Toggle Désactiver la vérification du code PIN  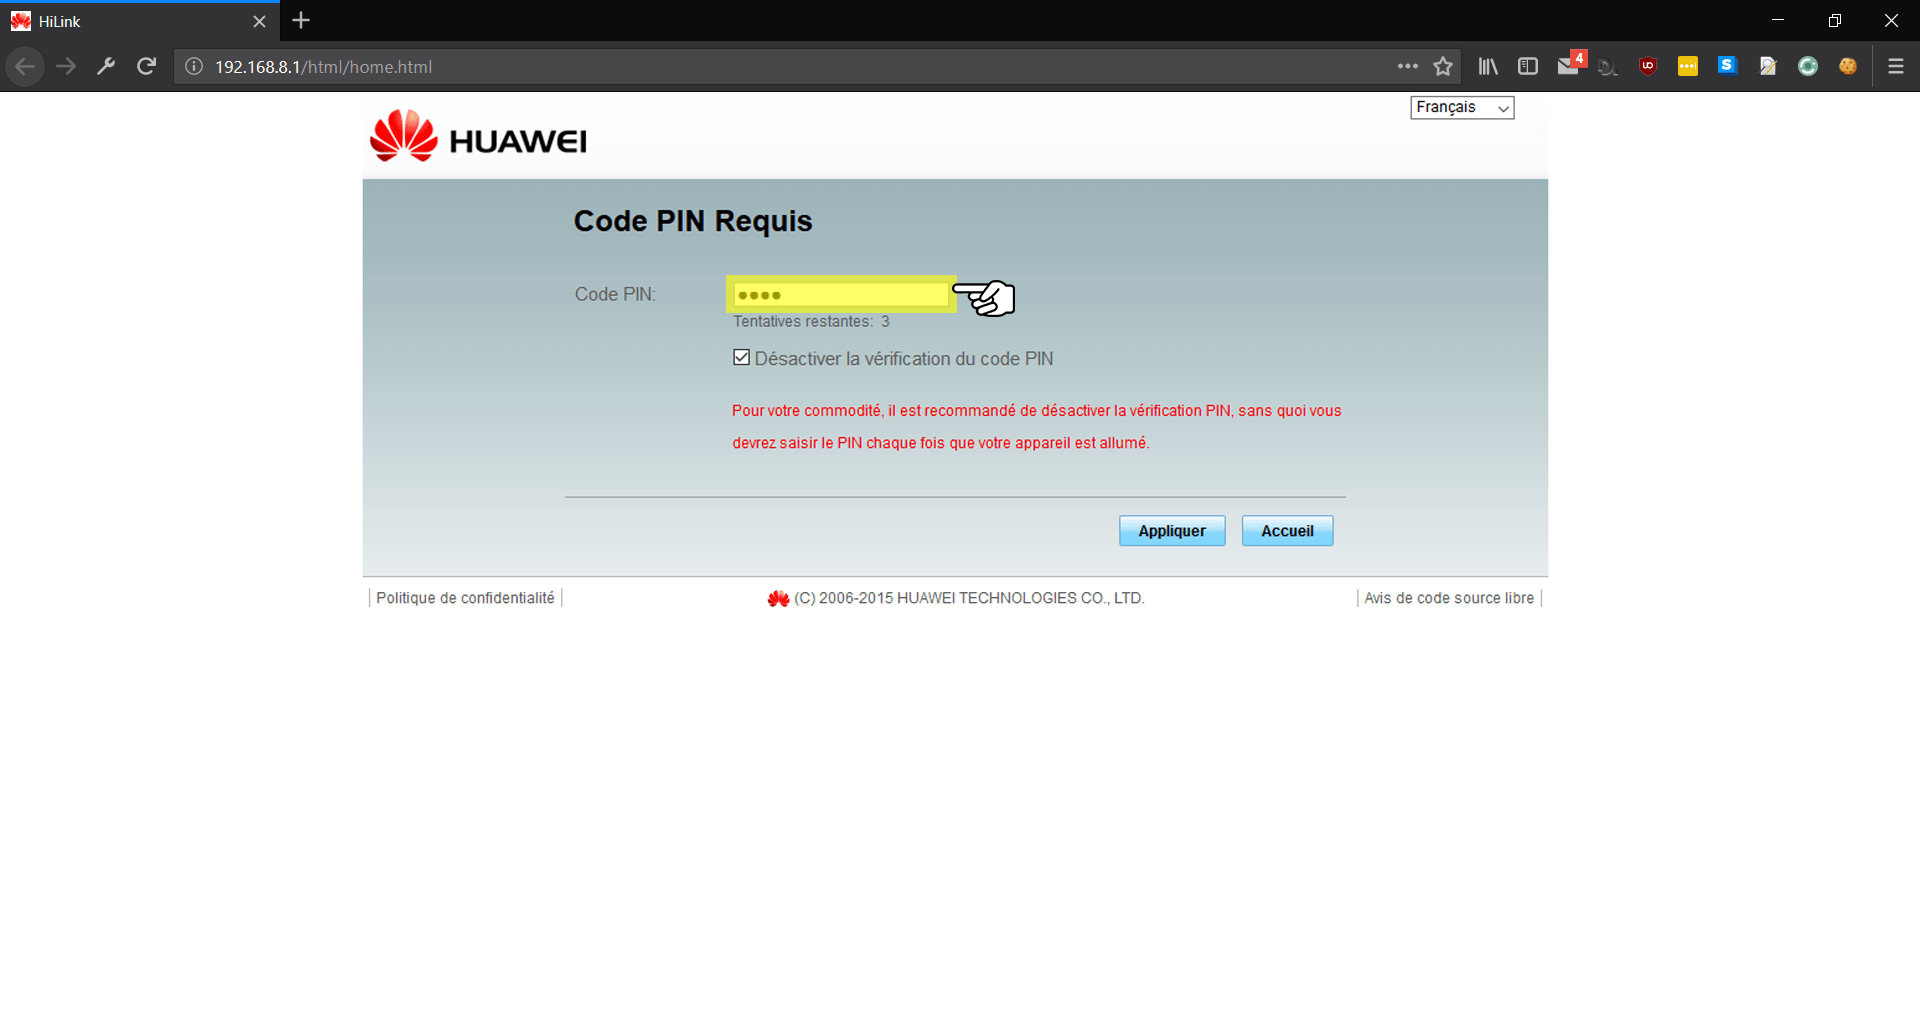(x=741, y=358)
